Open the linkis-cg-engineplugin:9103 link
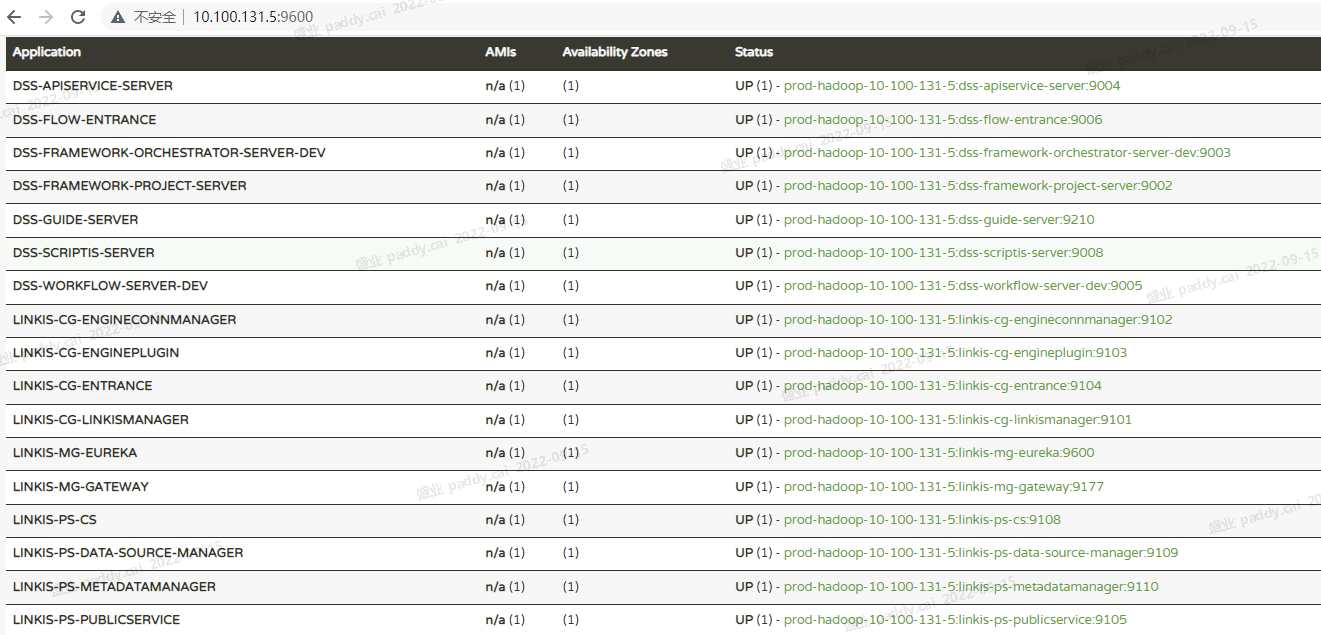Viewport: 1321px width, 635px height. click(x=955, y=353)
